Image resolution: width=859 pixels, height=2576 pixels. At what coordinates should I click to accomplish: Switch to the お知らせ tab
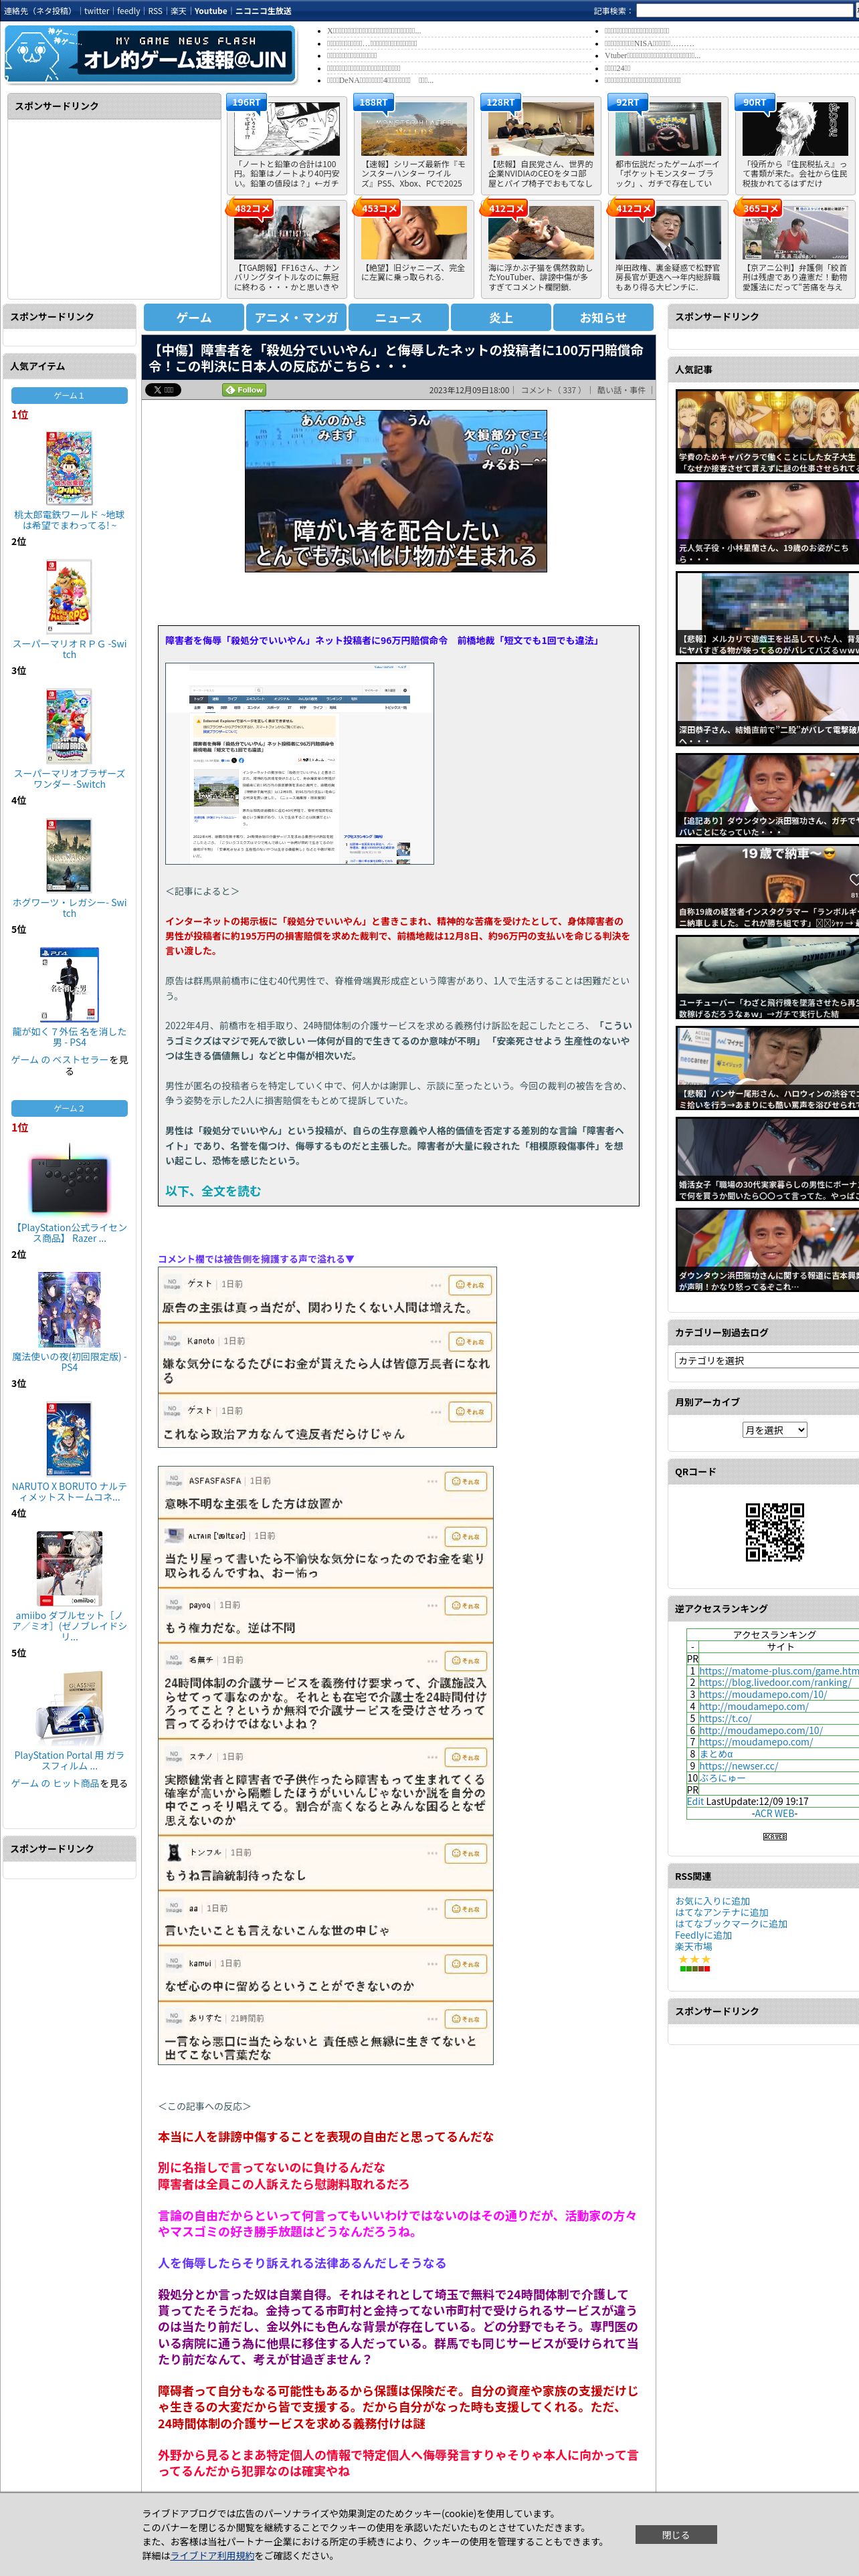(603, 318)
